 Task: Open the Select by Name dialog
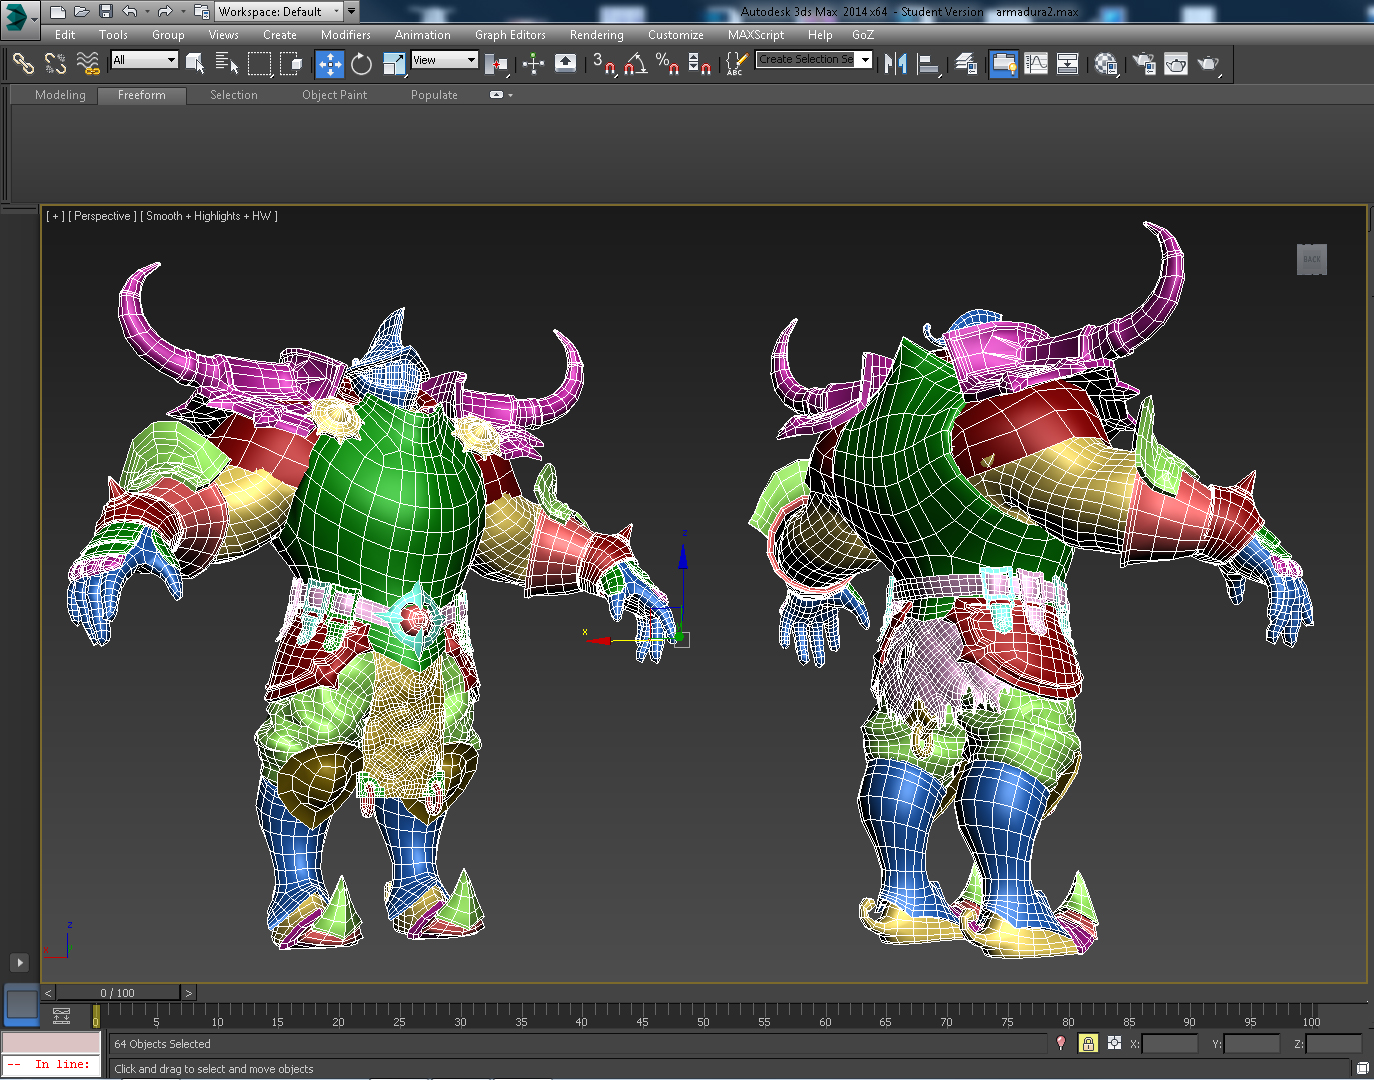pyautogui.click(x=227, y=64)
